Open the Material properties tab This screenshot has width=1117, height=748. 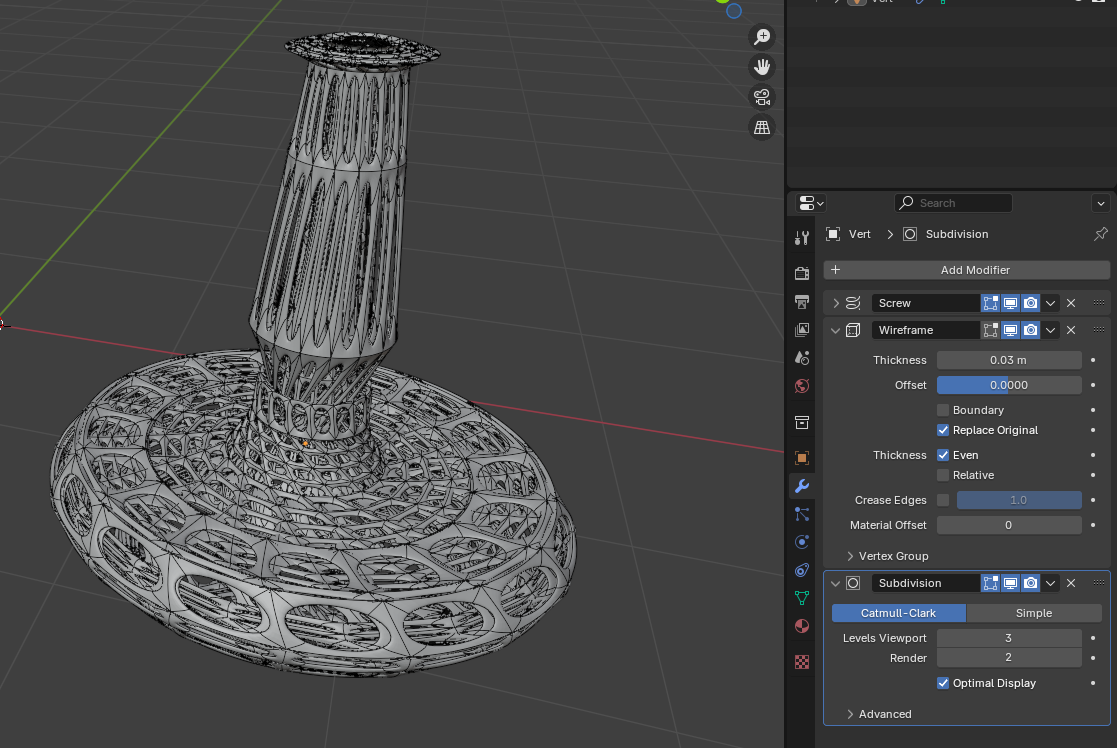coord(802,626)
